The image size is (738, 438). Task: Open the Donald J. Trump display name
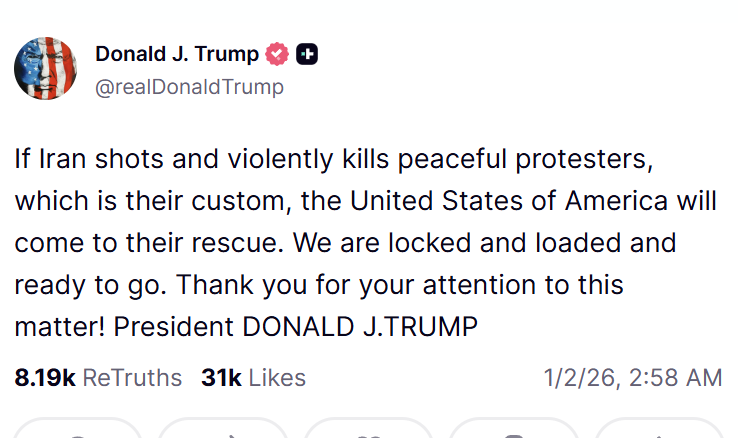point(177,54)
